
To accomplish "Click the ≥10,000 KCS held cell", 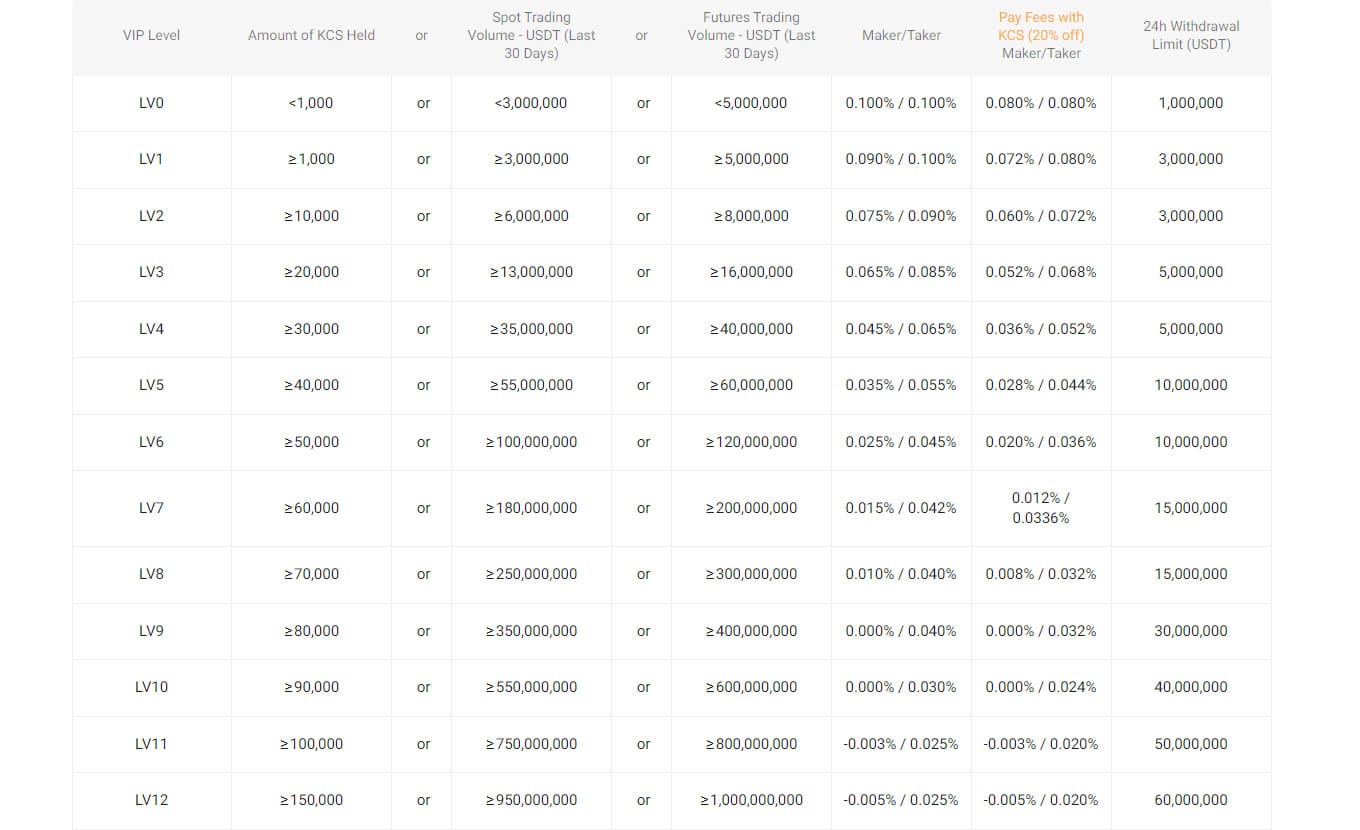I will 311,216.
